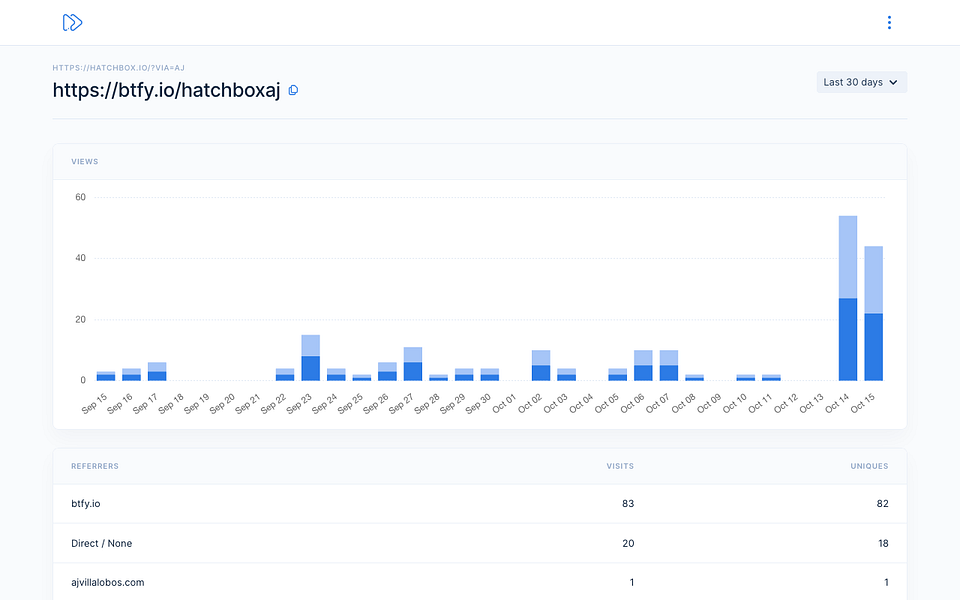Screen dimensions: 960x600
Task: Click the 60 y-axis label
Action: [x=81, y=197]
